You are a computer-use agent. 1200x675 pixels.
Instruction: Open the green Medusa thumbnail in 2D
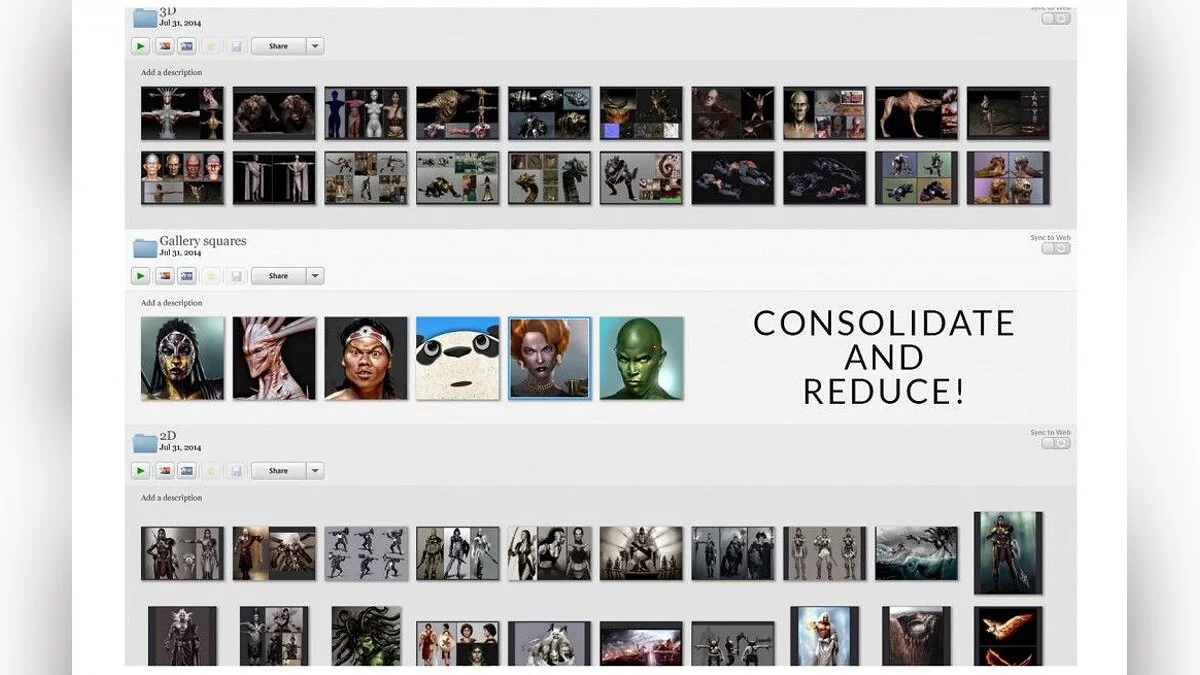[x=366, y=636]
